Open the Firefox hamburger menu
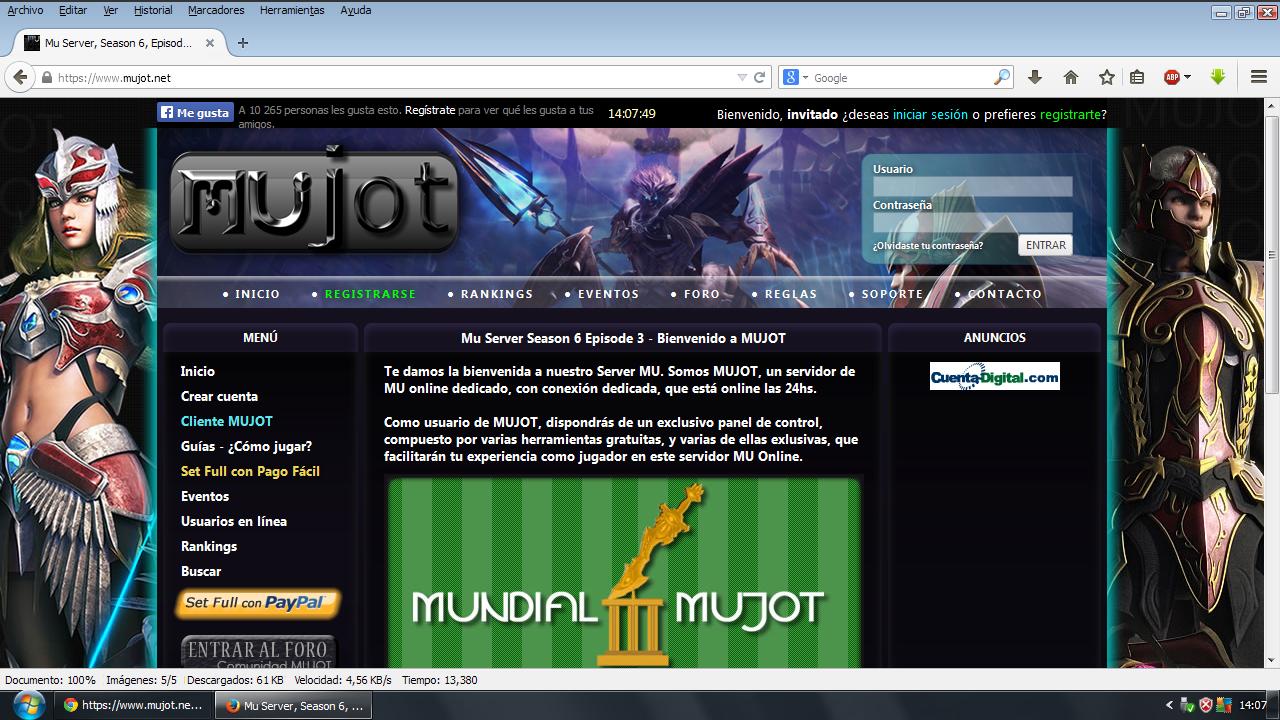Image resolution: width=1280 pixels, height=720 pixels. (x=1259, y=77)
